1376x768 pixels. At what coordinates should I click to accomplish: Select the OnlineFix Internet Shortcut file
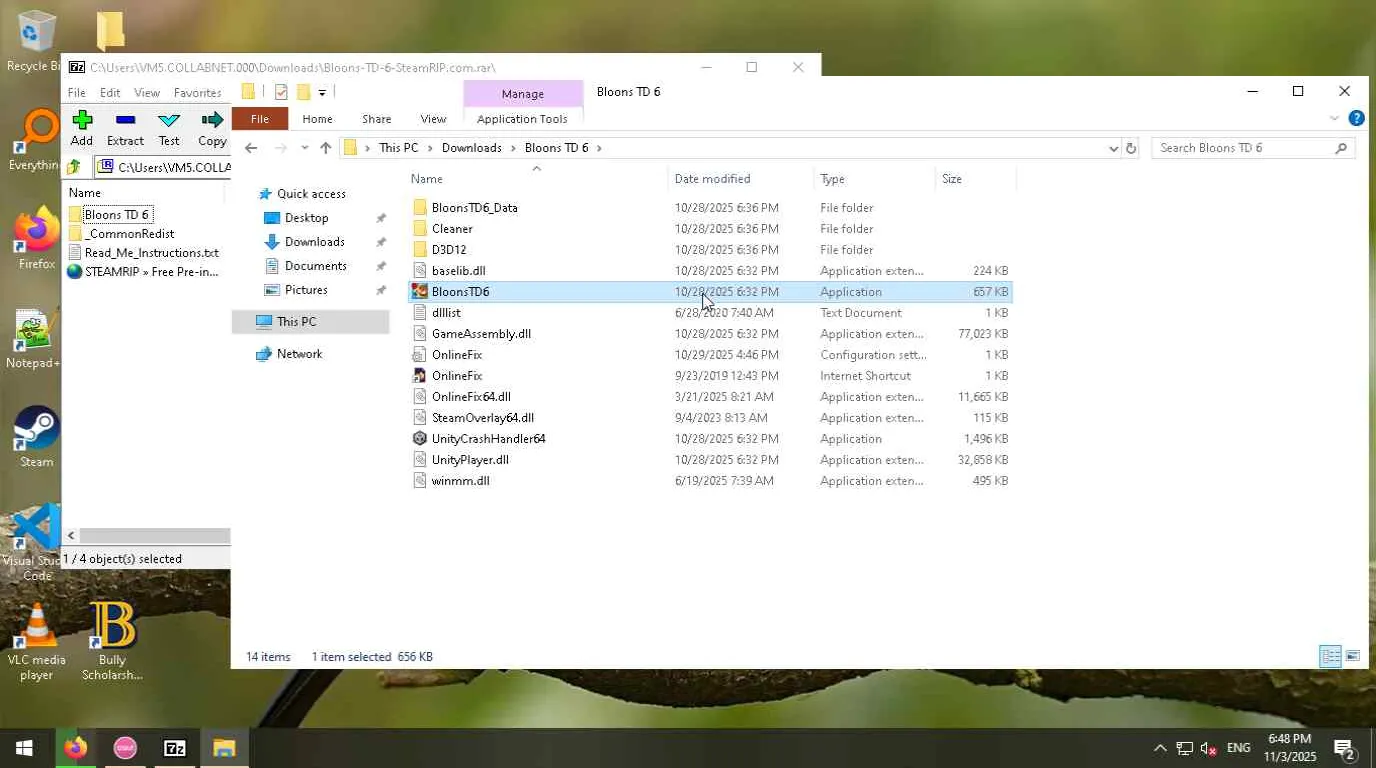710,376
